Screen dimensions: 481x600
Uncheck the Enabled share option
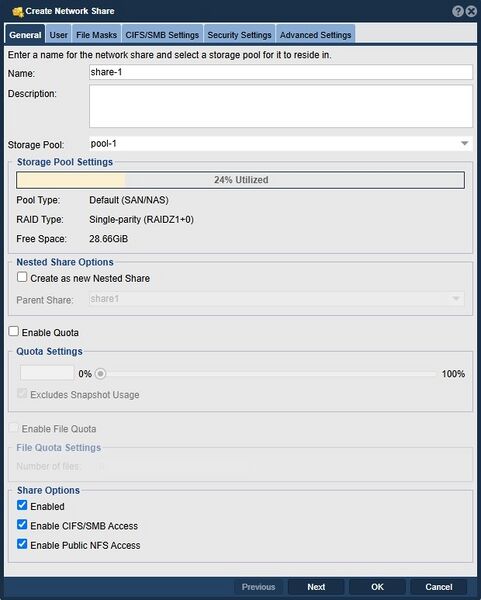coord(22,505)
